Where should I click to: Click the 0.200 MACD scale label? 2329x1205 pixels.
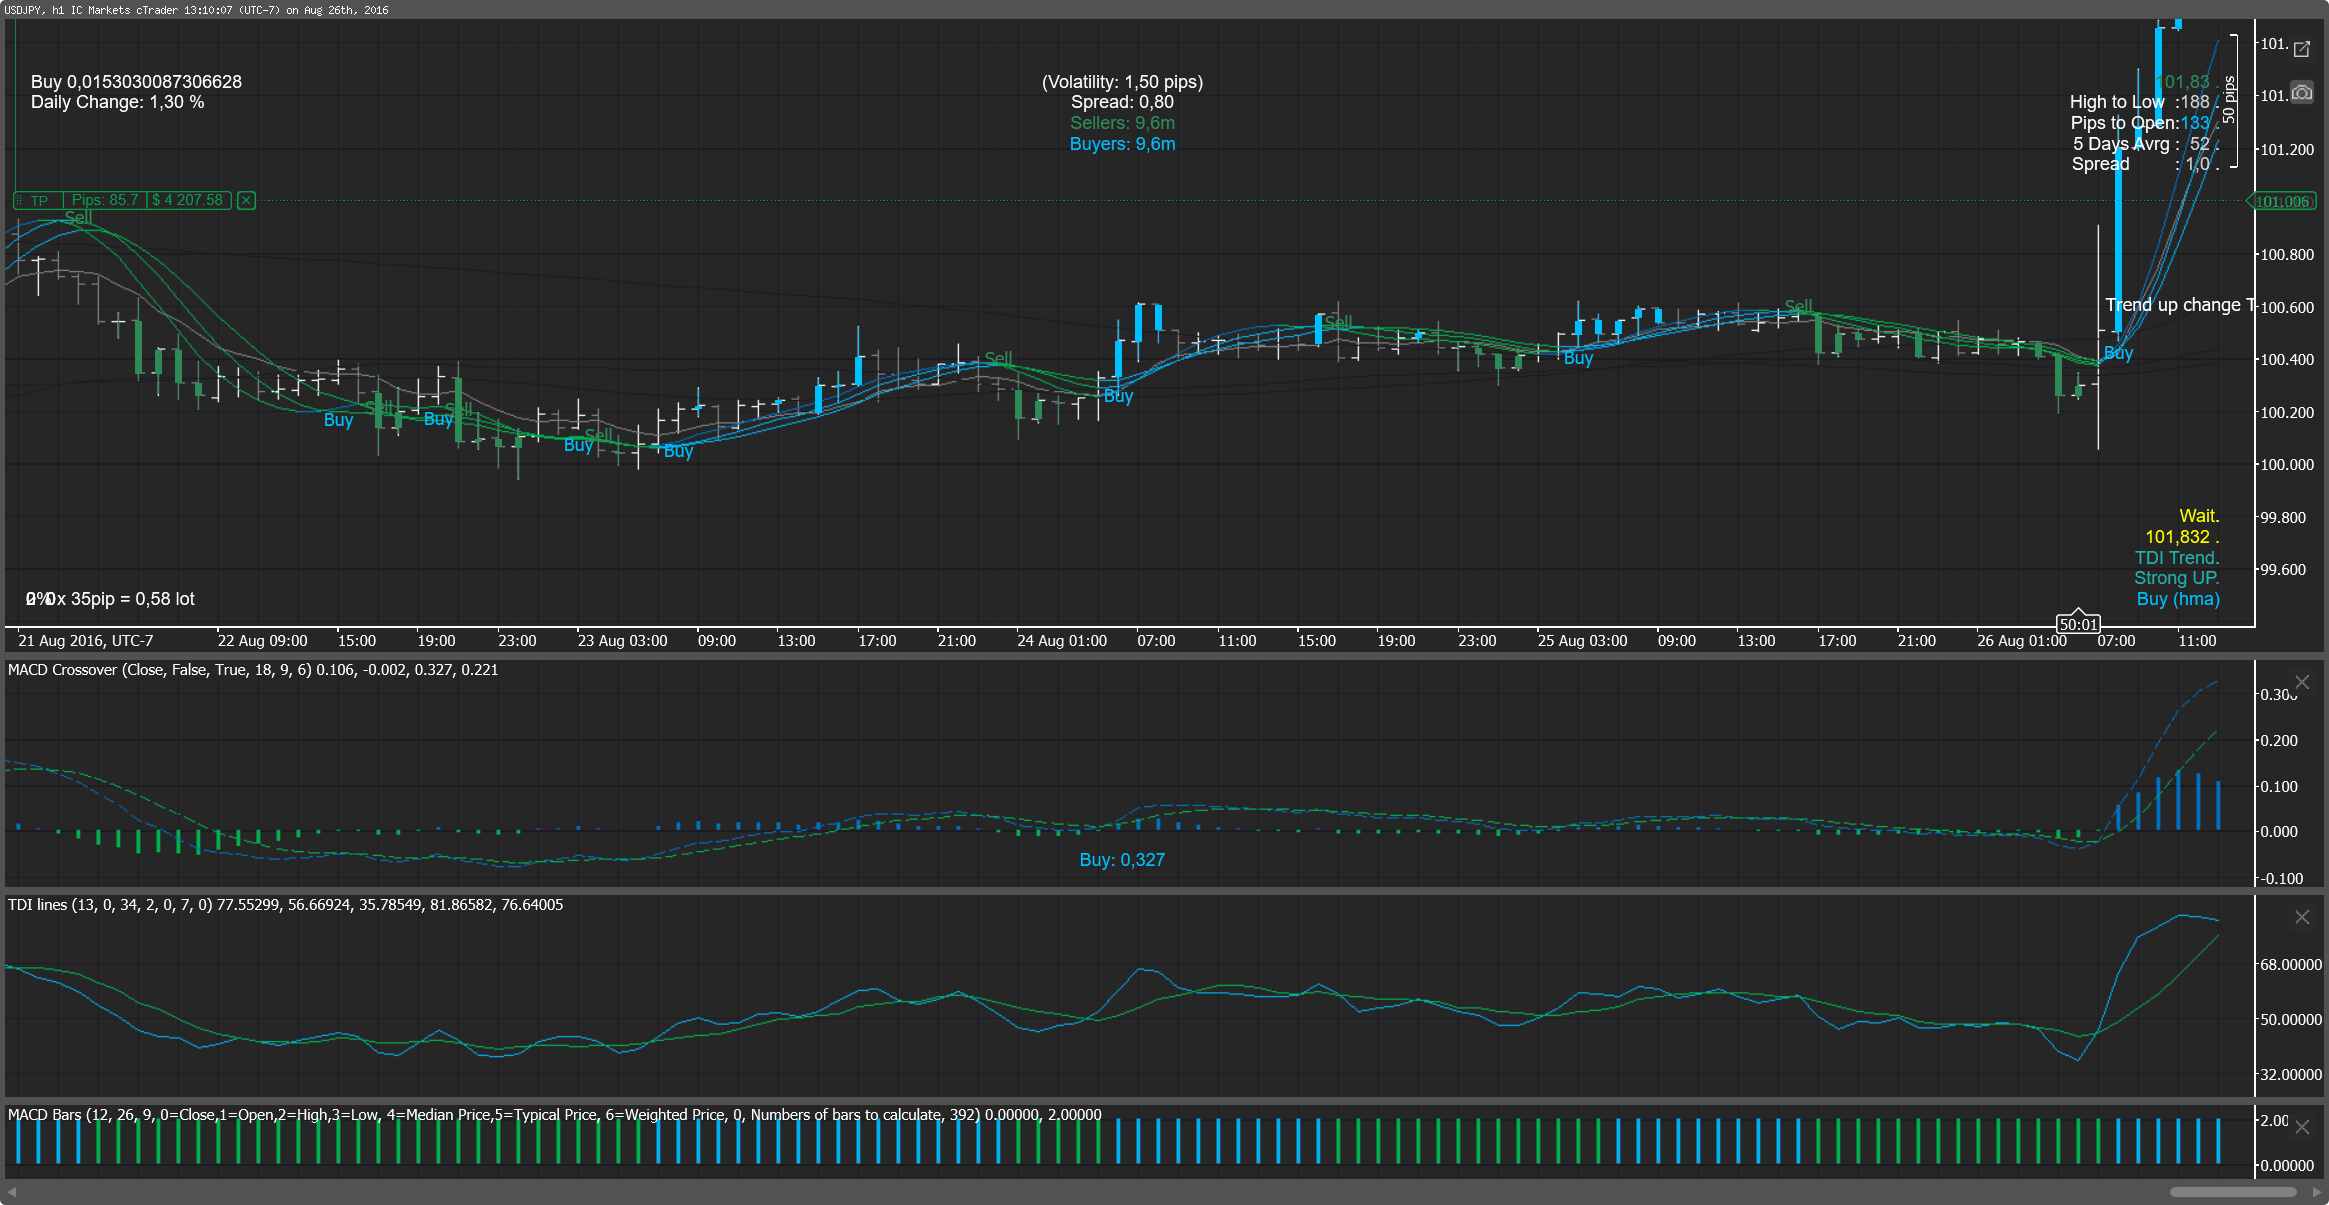click(2279, 741)
